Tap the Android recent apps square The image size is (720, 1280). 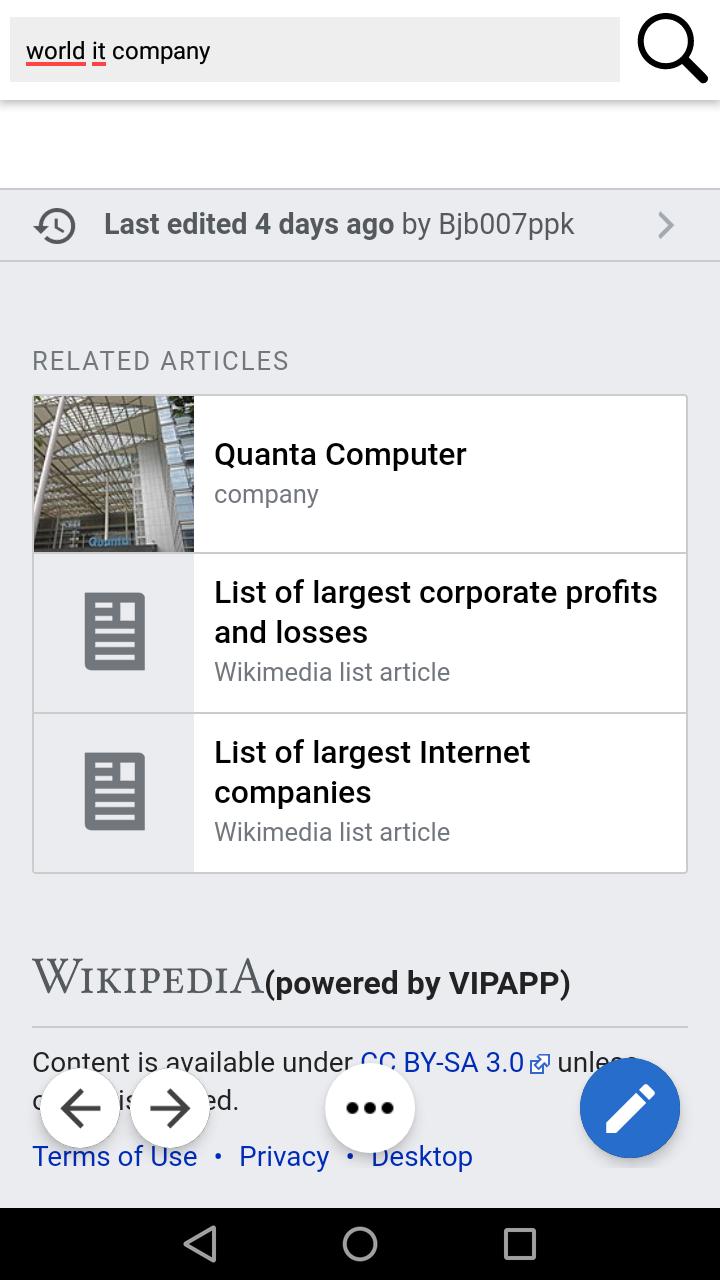pyautogui.click(x=520, y=1244)
